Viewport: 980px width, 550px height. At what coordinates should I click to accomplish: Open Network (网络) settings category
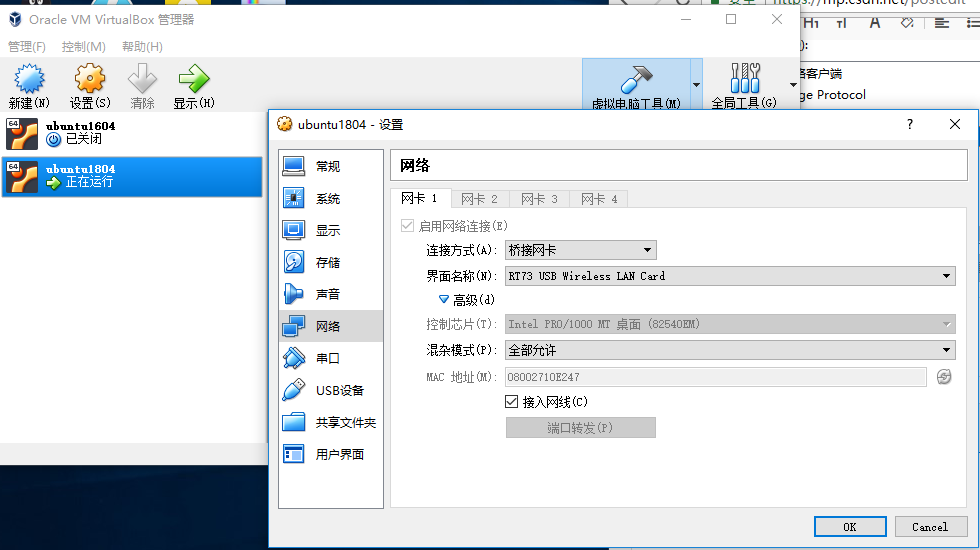[331, 326]
